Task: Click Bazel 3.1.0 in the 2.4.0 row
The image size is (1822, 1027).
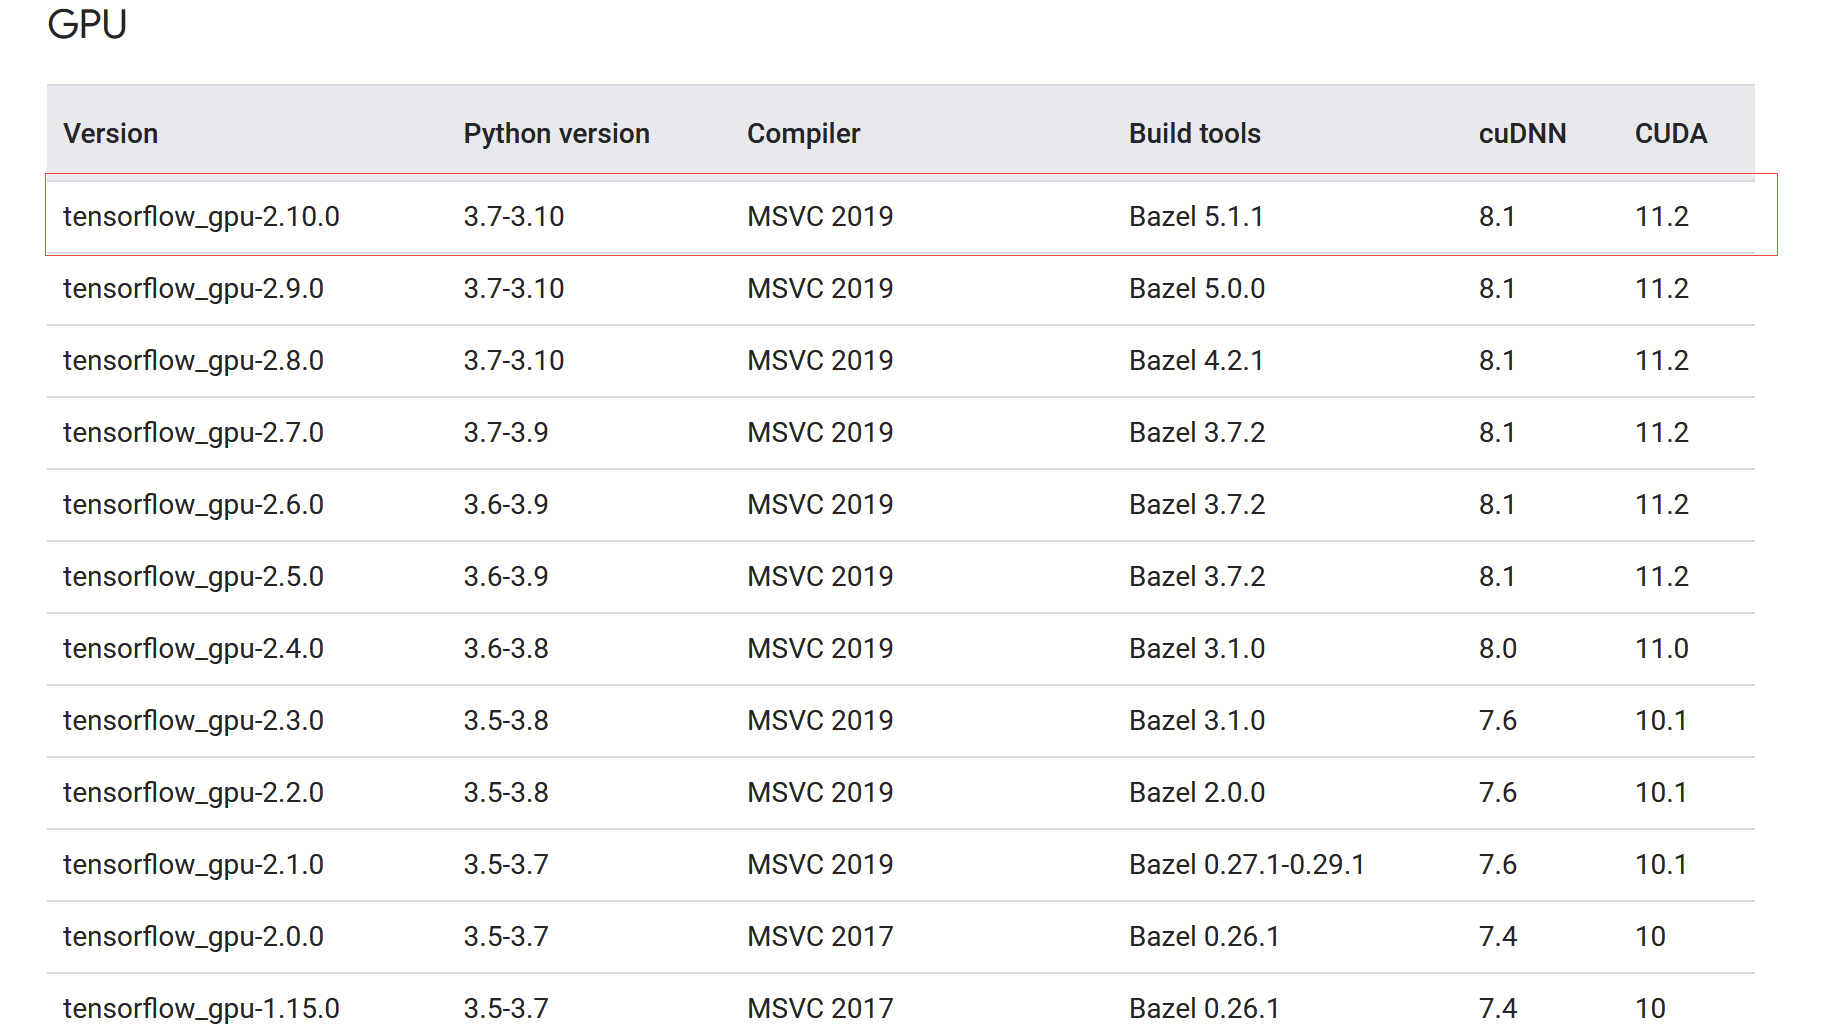Action: point(1197,648)
